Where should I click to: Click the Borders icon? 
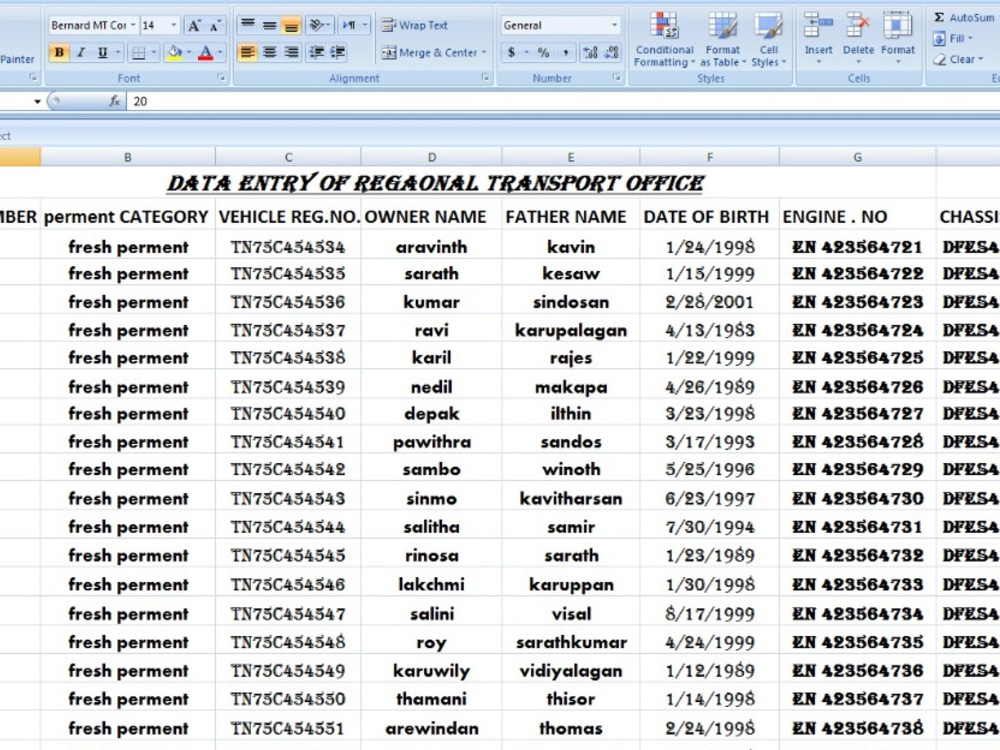click(138, 52)
